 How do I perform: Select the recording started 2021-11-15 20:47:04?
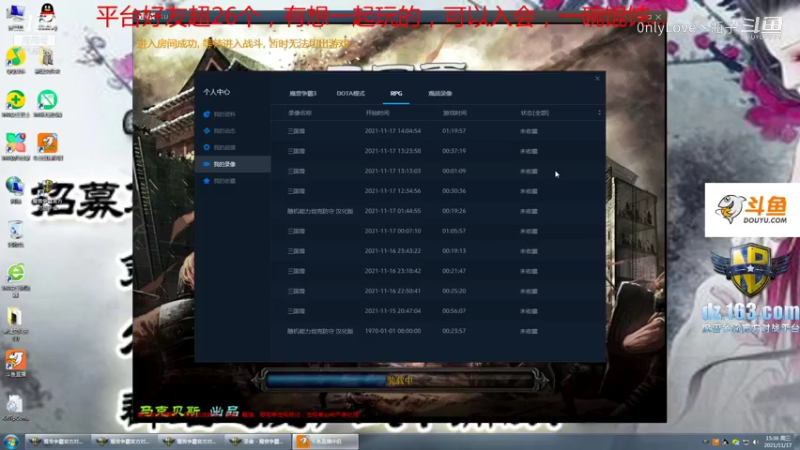[x=438, y=311]
